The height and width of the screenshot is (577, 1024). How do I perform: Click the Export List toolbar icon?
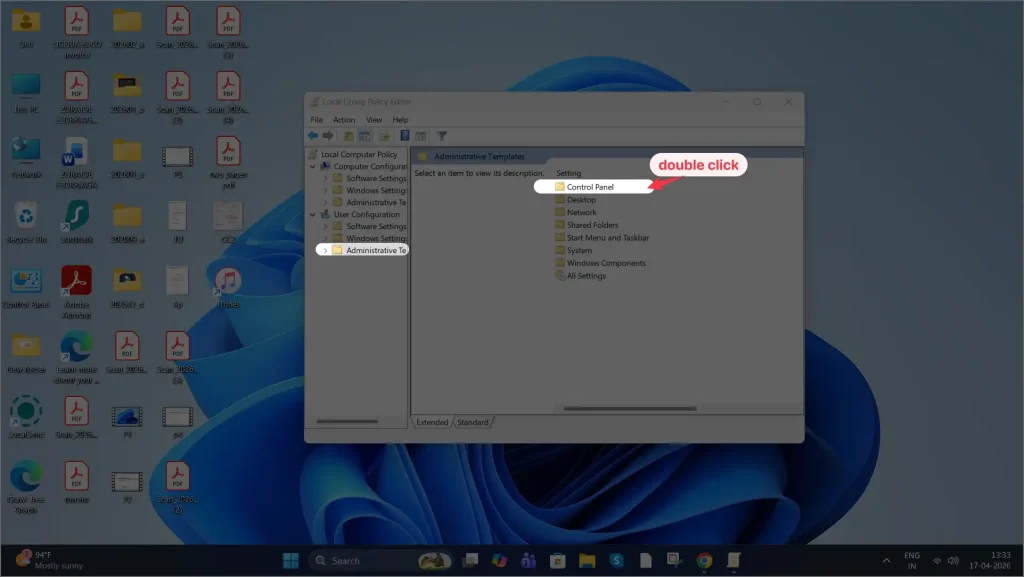pyautogui.click(x=384, y=136)
